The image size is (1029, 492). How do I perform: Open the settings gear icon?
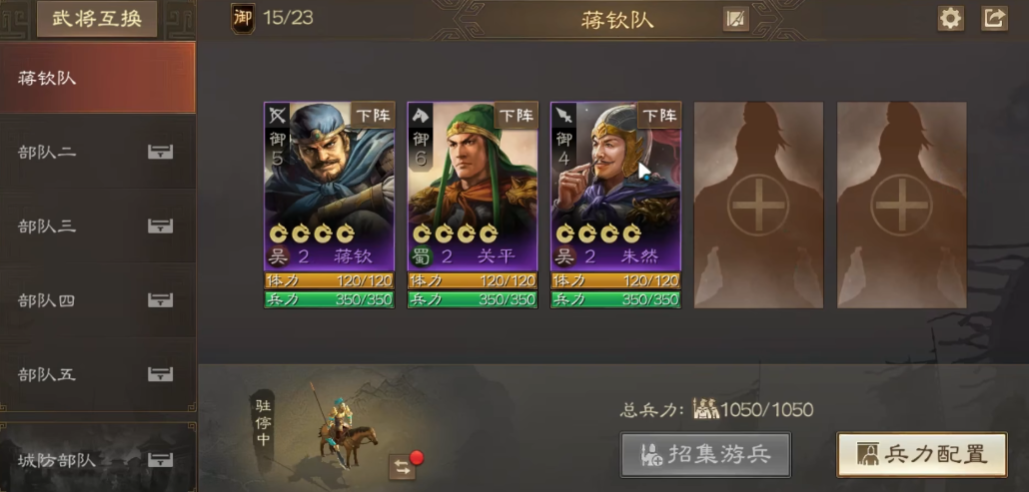(950, 18)
